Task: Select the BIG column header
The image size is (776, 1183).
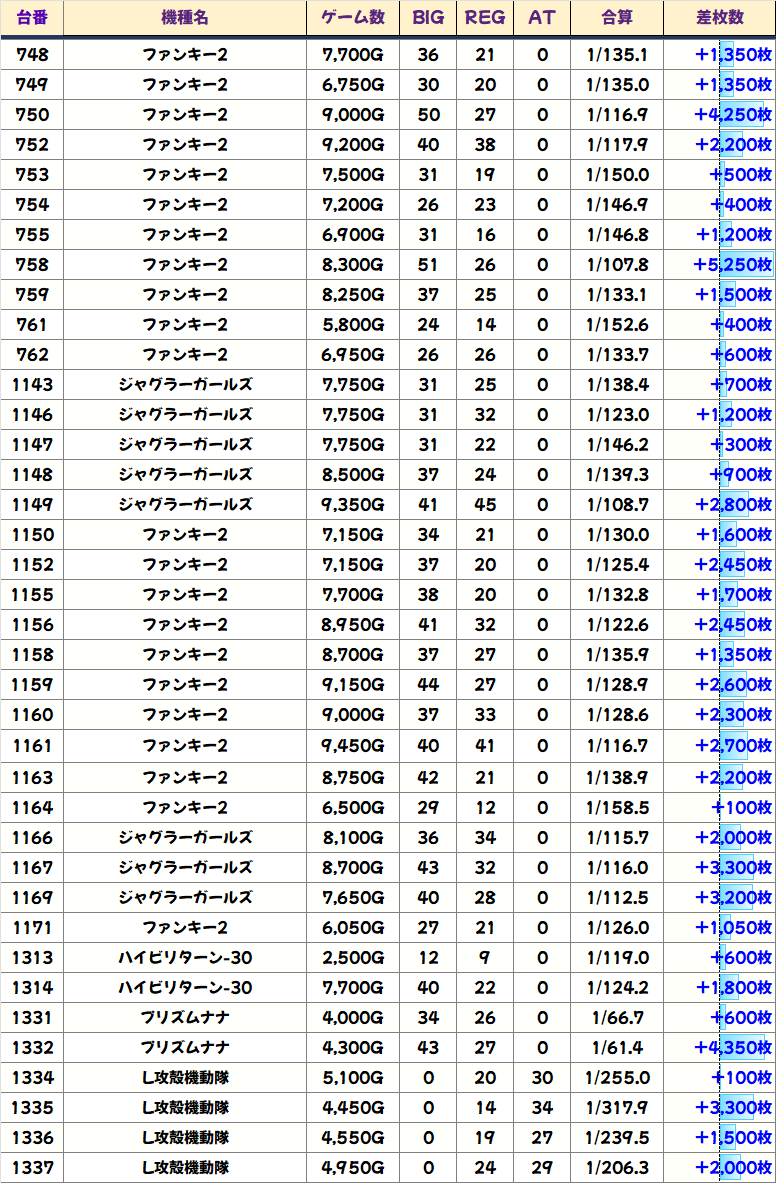Action: [429, 18]
